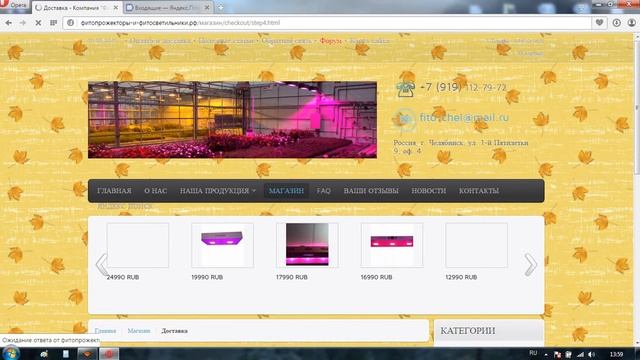Open product thumbnail priced 17990 RUB
640x360 pixels.
[x=307, y=245]
